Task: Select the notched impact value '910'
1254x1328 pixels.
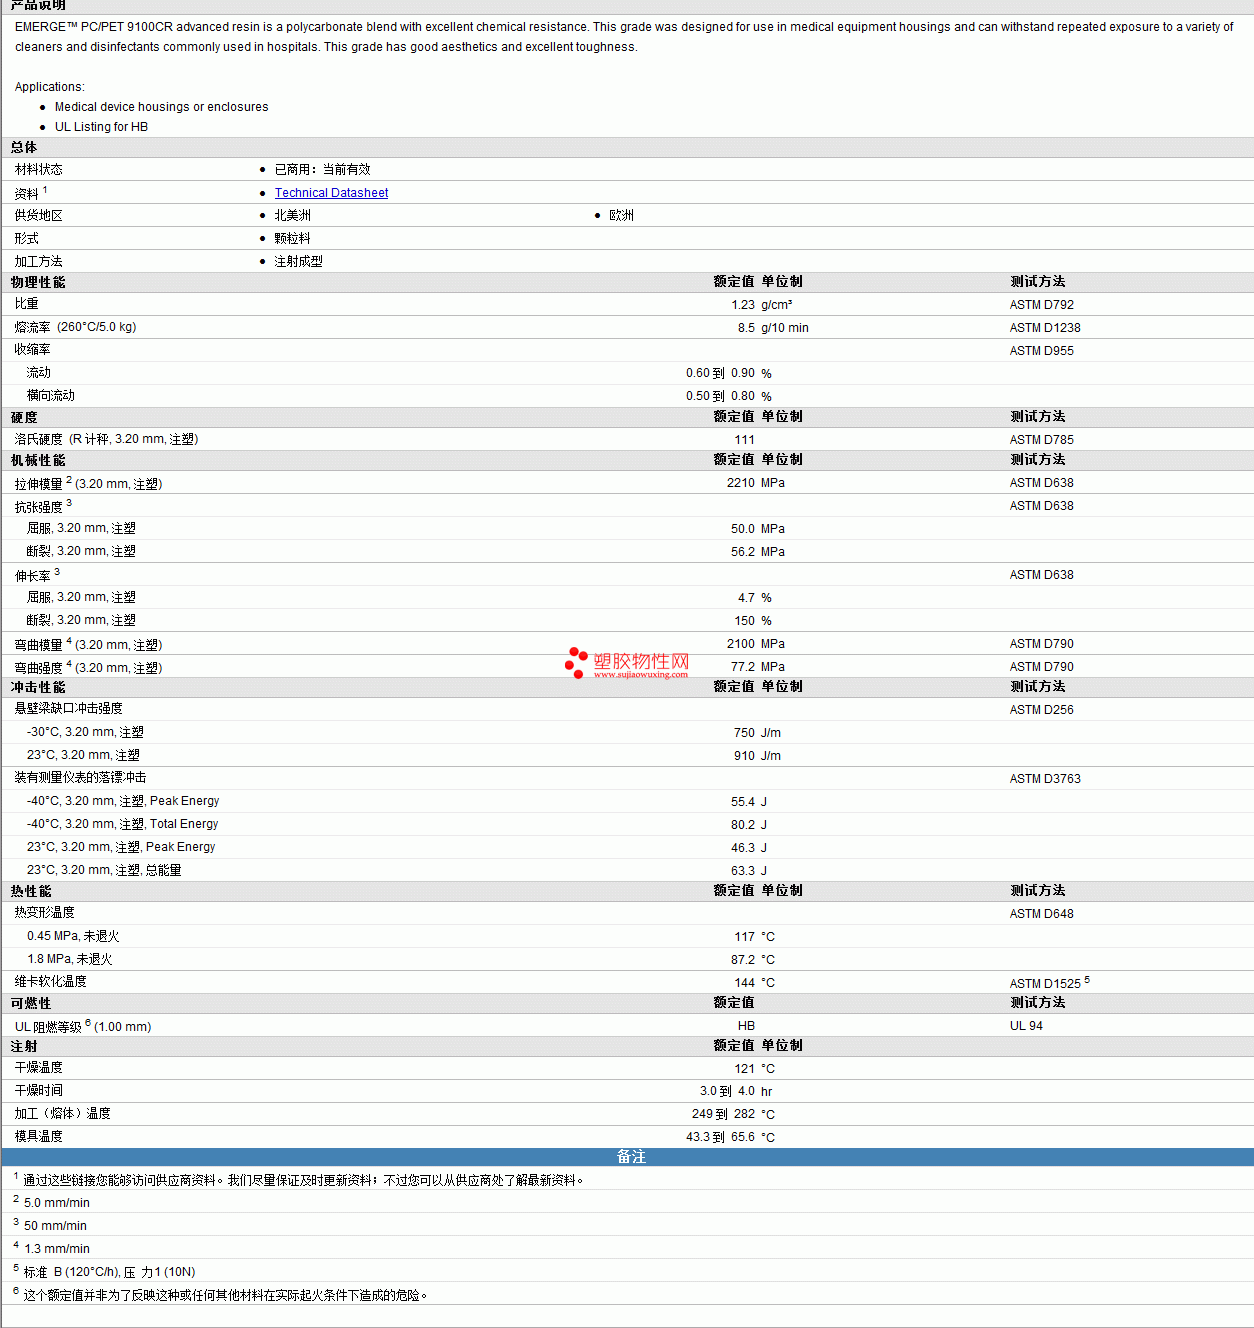Action: coord(744,756)
